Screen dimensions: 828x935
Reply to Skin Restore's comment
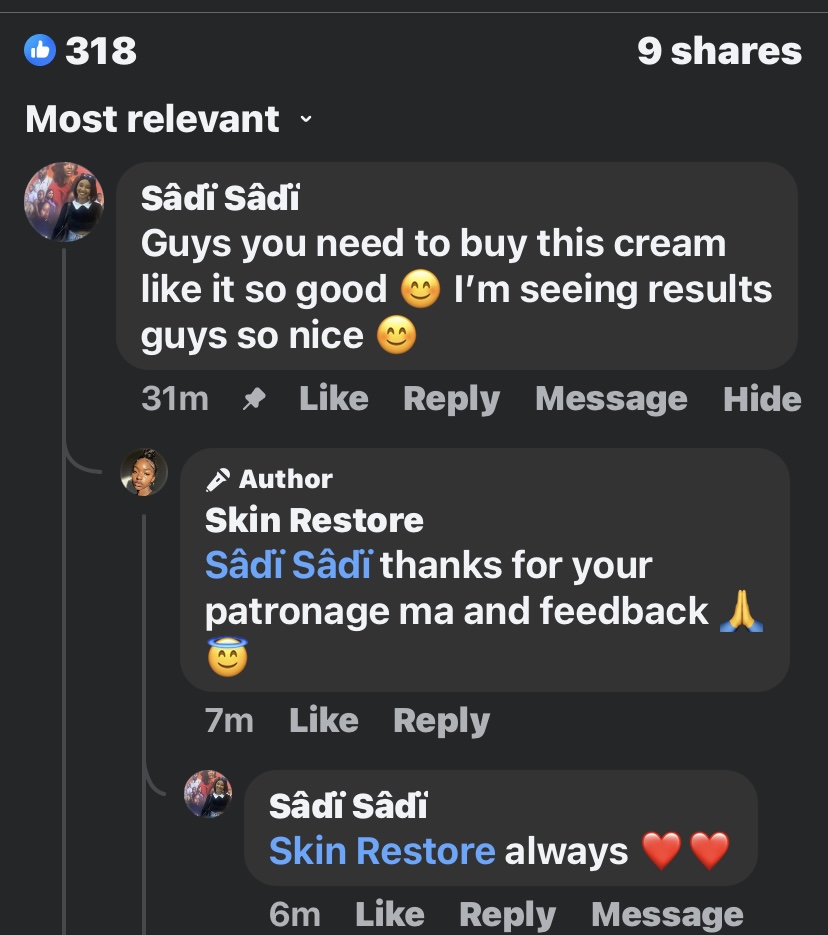[x=441, y=720]
